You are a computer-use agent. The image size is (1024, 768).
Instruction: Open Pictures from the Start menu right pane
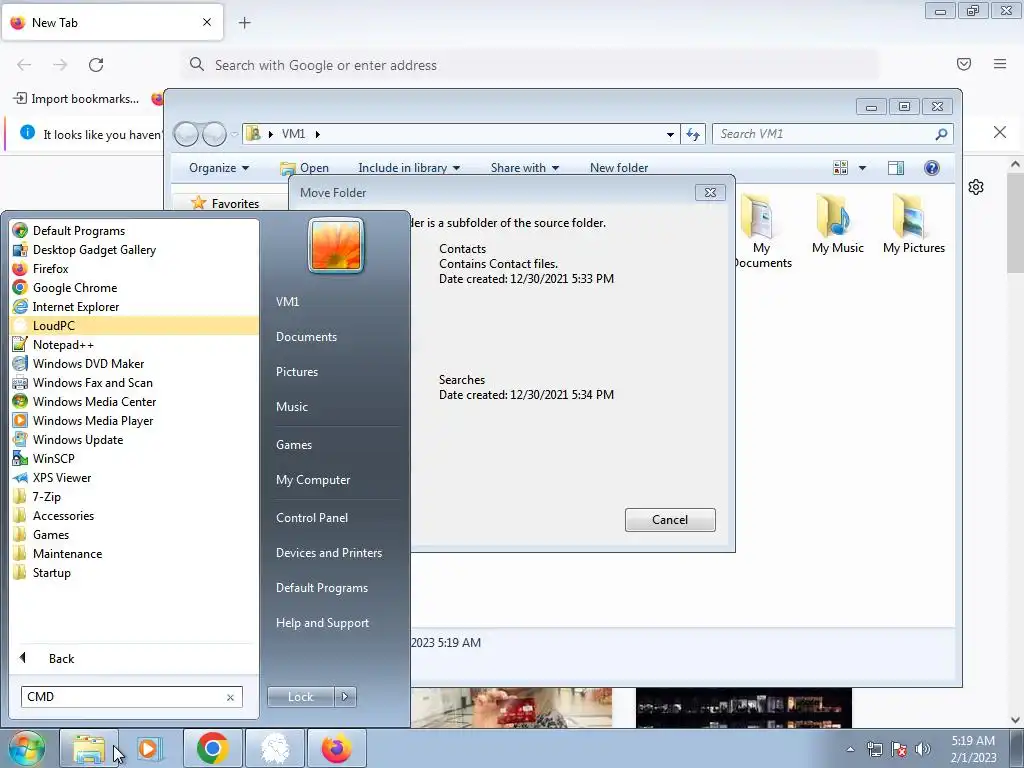(296, 372)
